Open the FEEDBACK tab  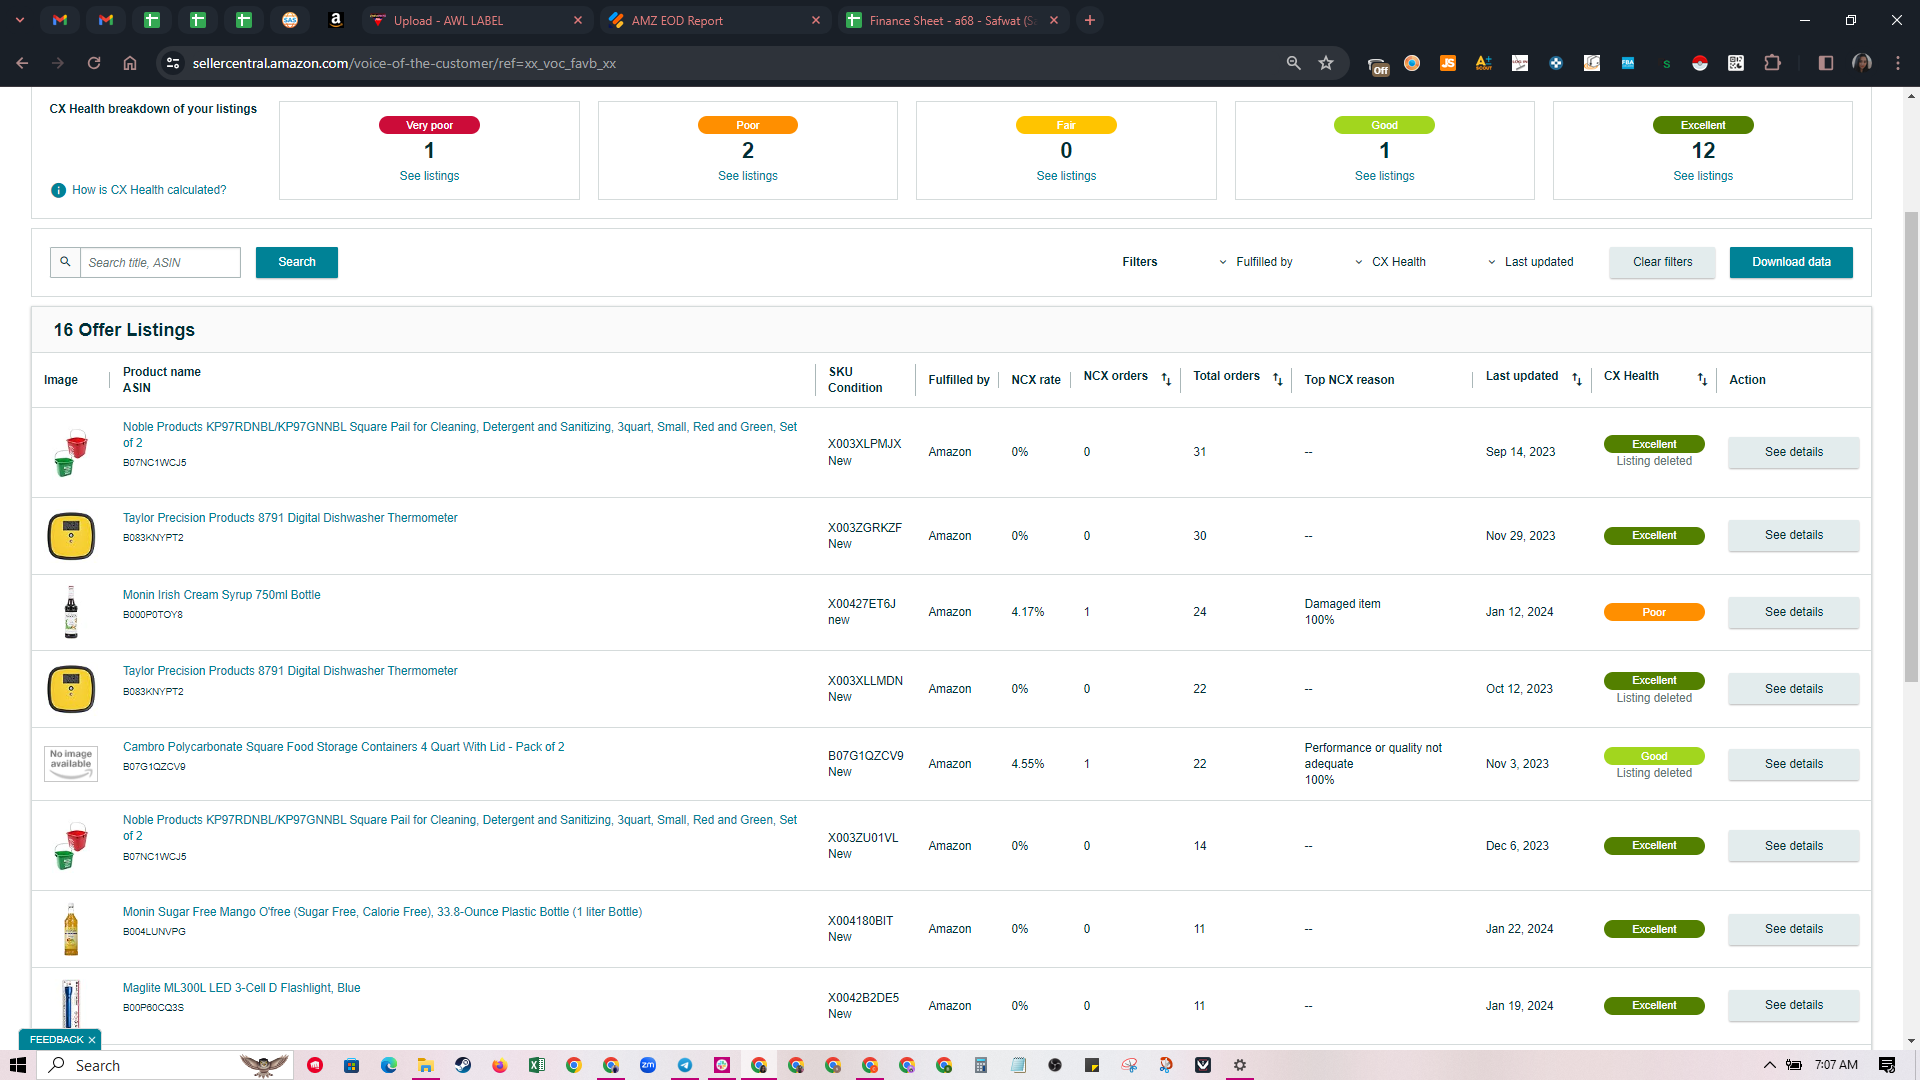click(56, 1040)
